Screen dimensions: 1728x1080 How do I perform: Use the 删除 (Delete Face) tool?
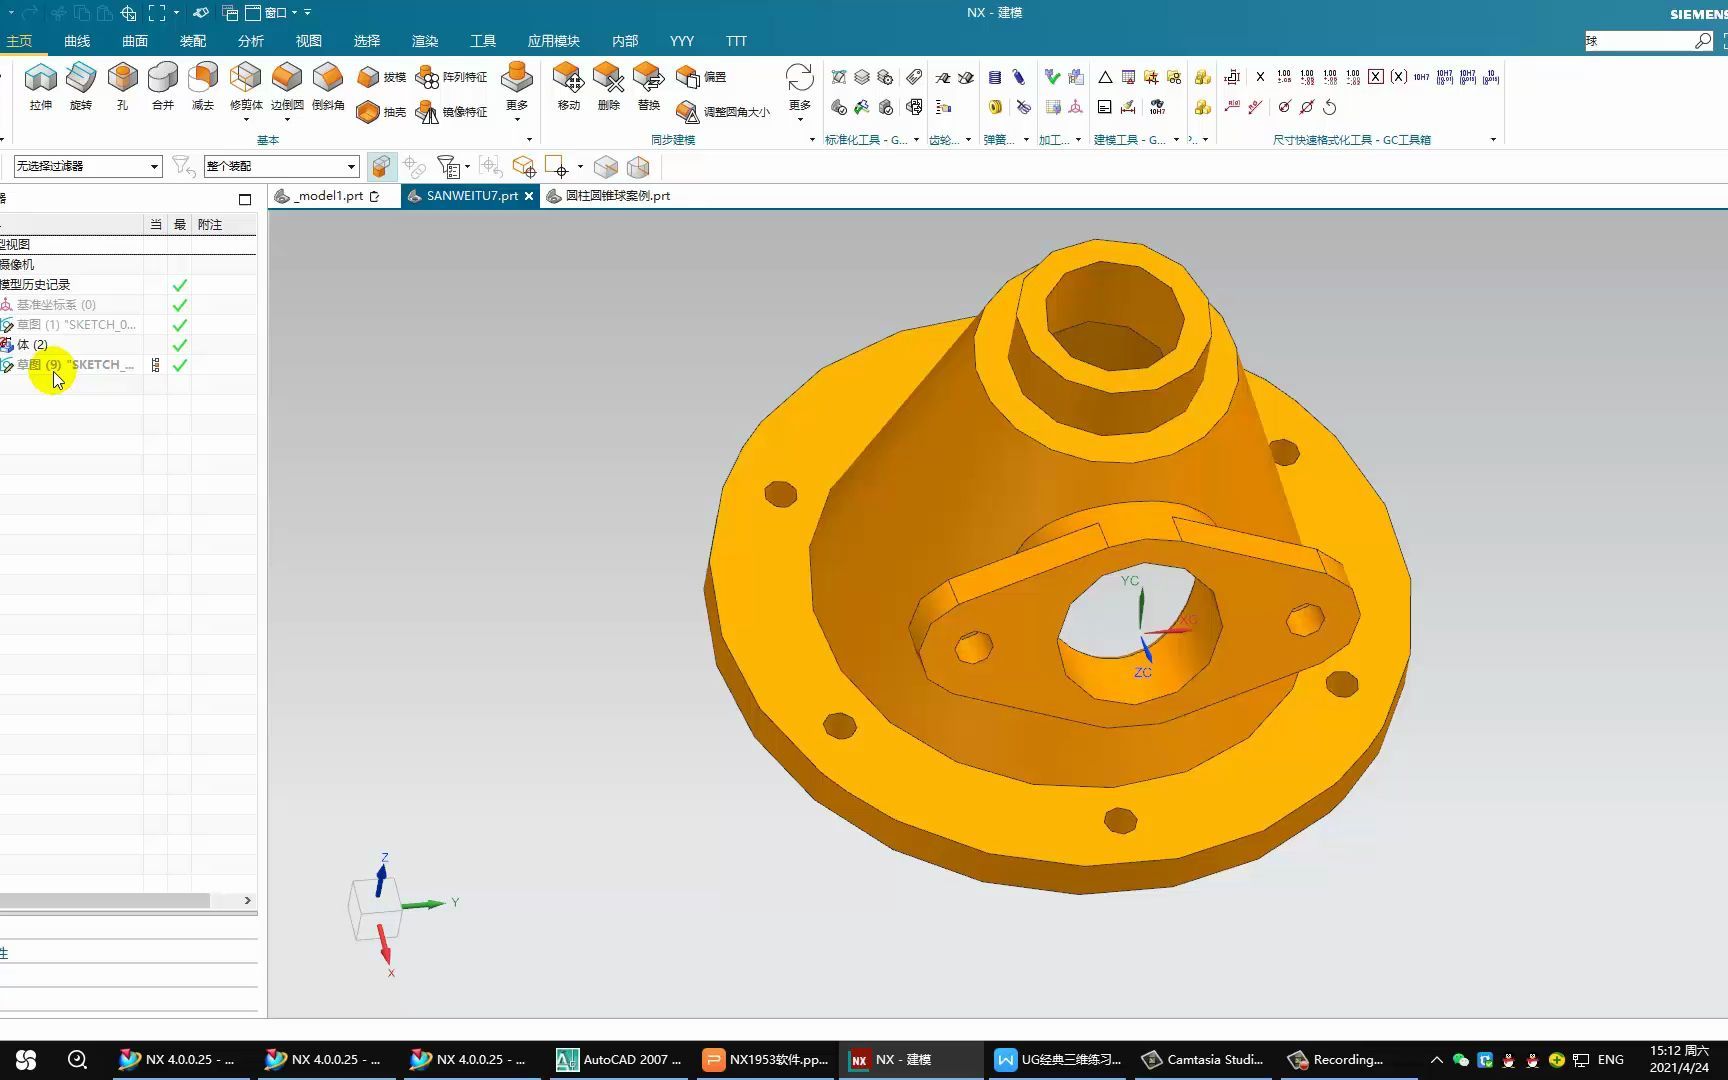pyautogui.click(x=608, y=80)
